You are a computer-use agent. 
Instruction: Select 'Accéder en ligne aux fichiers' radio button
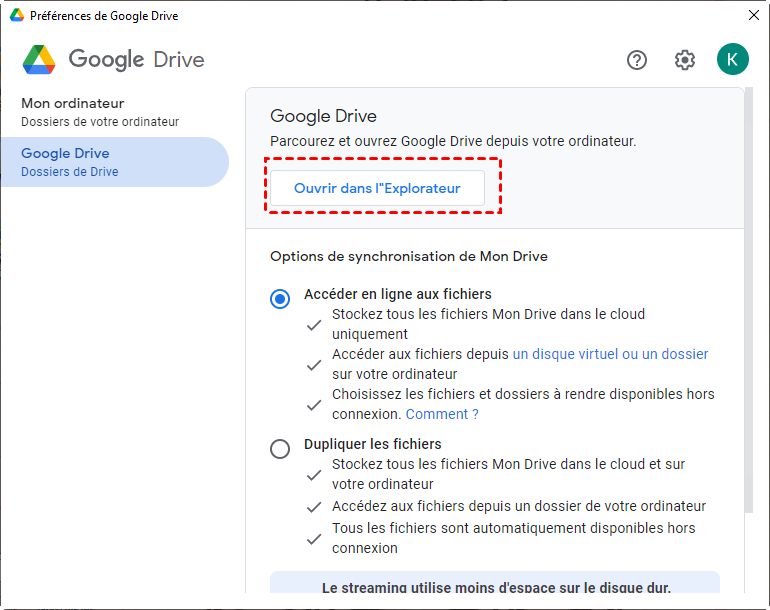(280, 299)
